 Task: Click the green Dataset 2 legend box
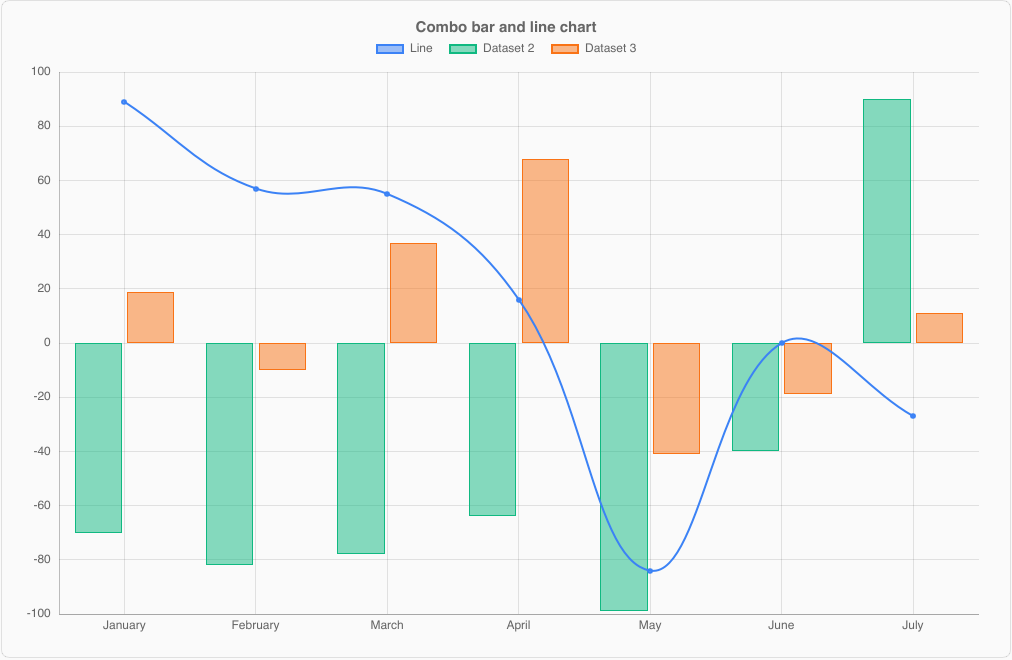click(x=463, y=48)
